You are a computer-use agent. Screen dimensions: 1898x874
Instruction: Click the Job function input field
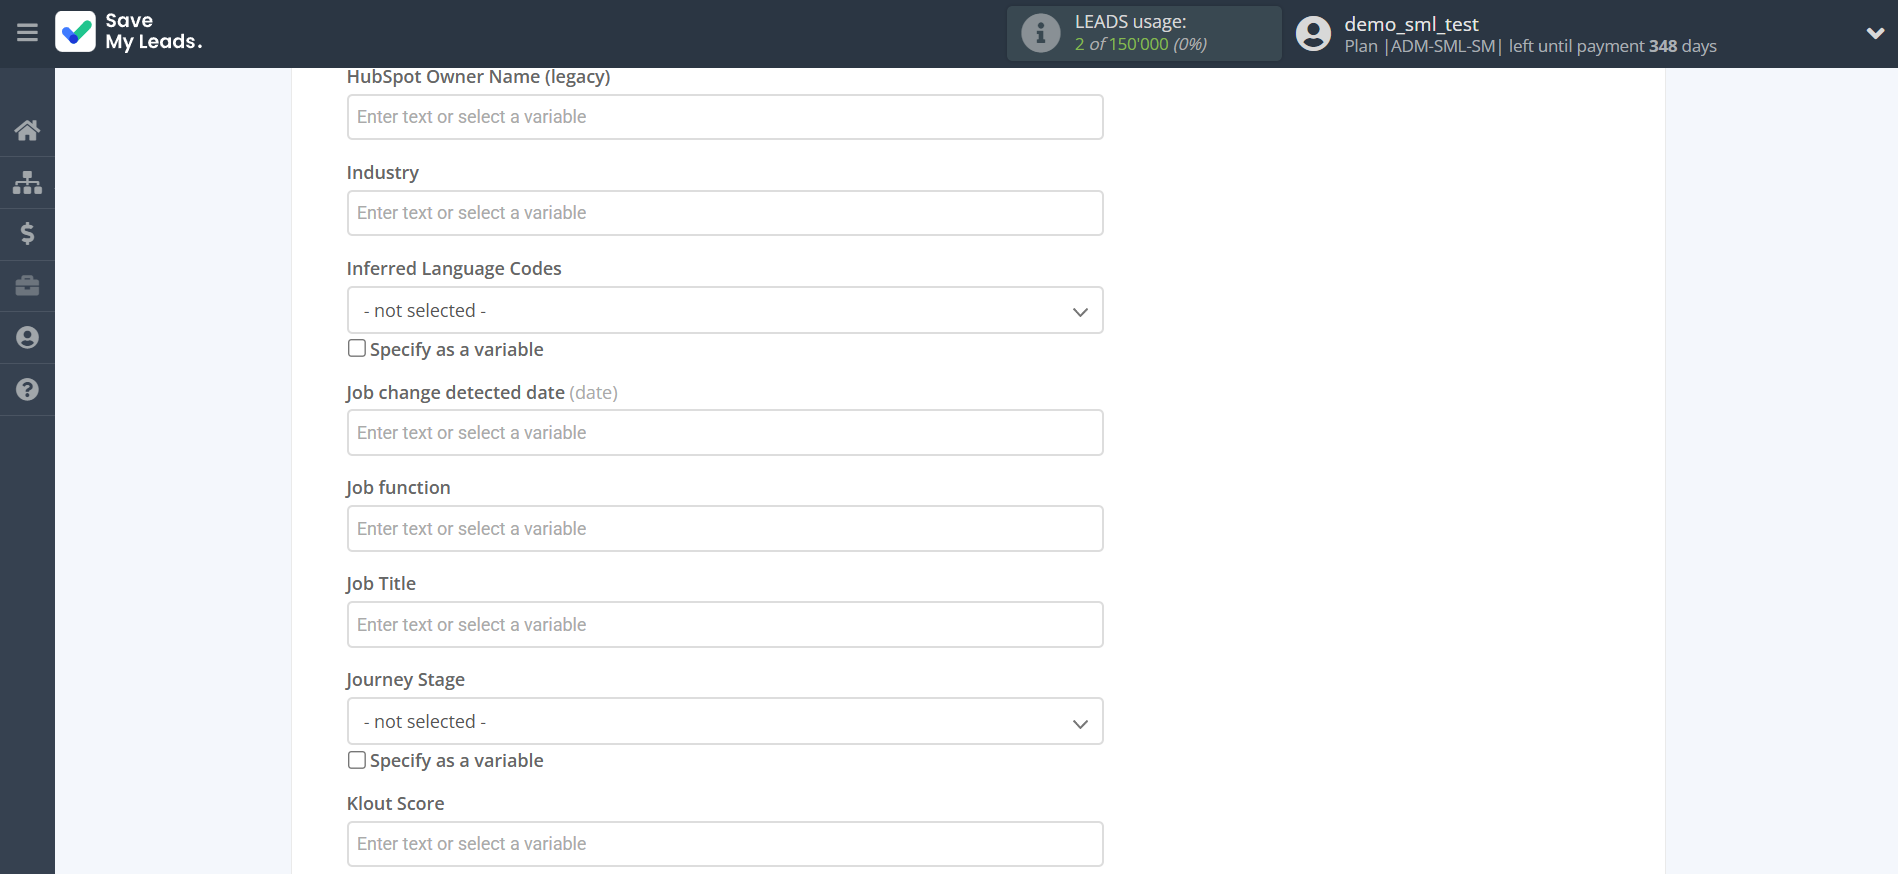click(724, 529)
